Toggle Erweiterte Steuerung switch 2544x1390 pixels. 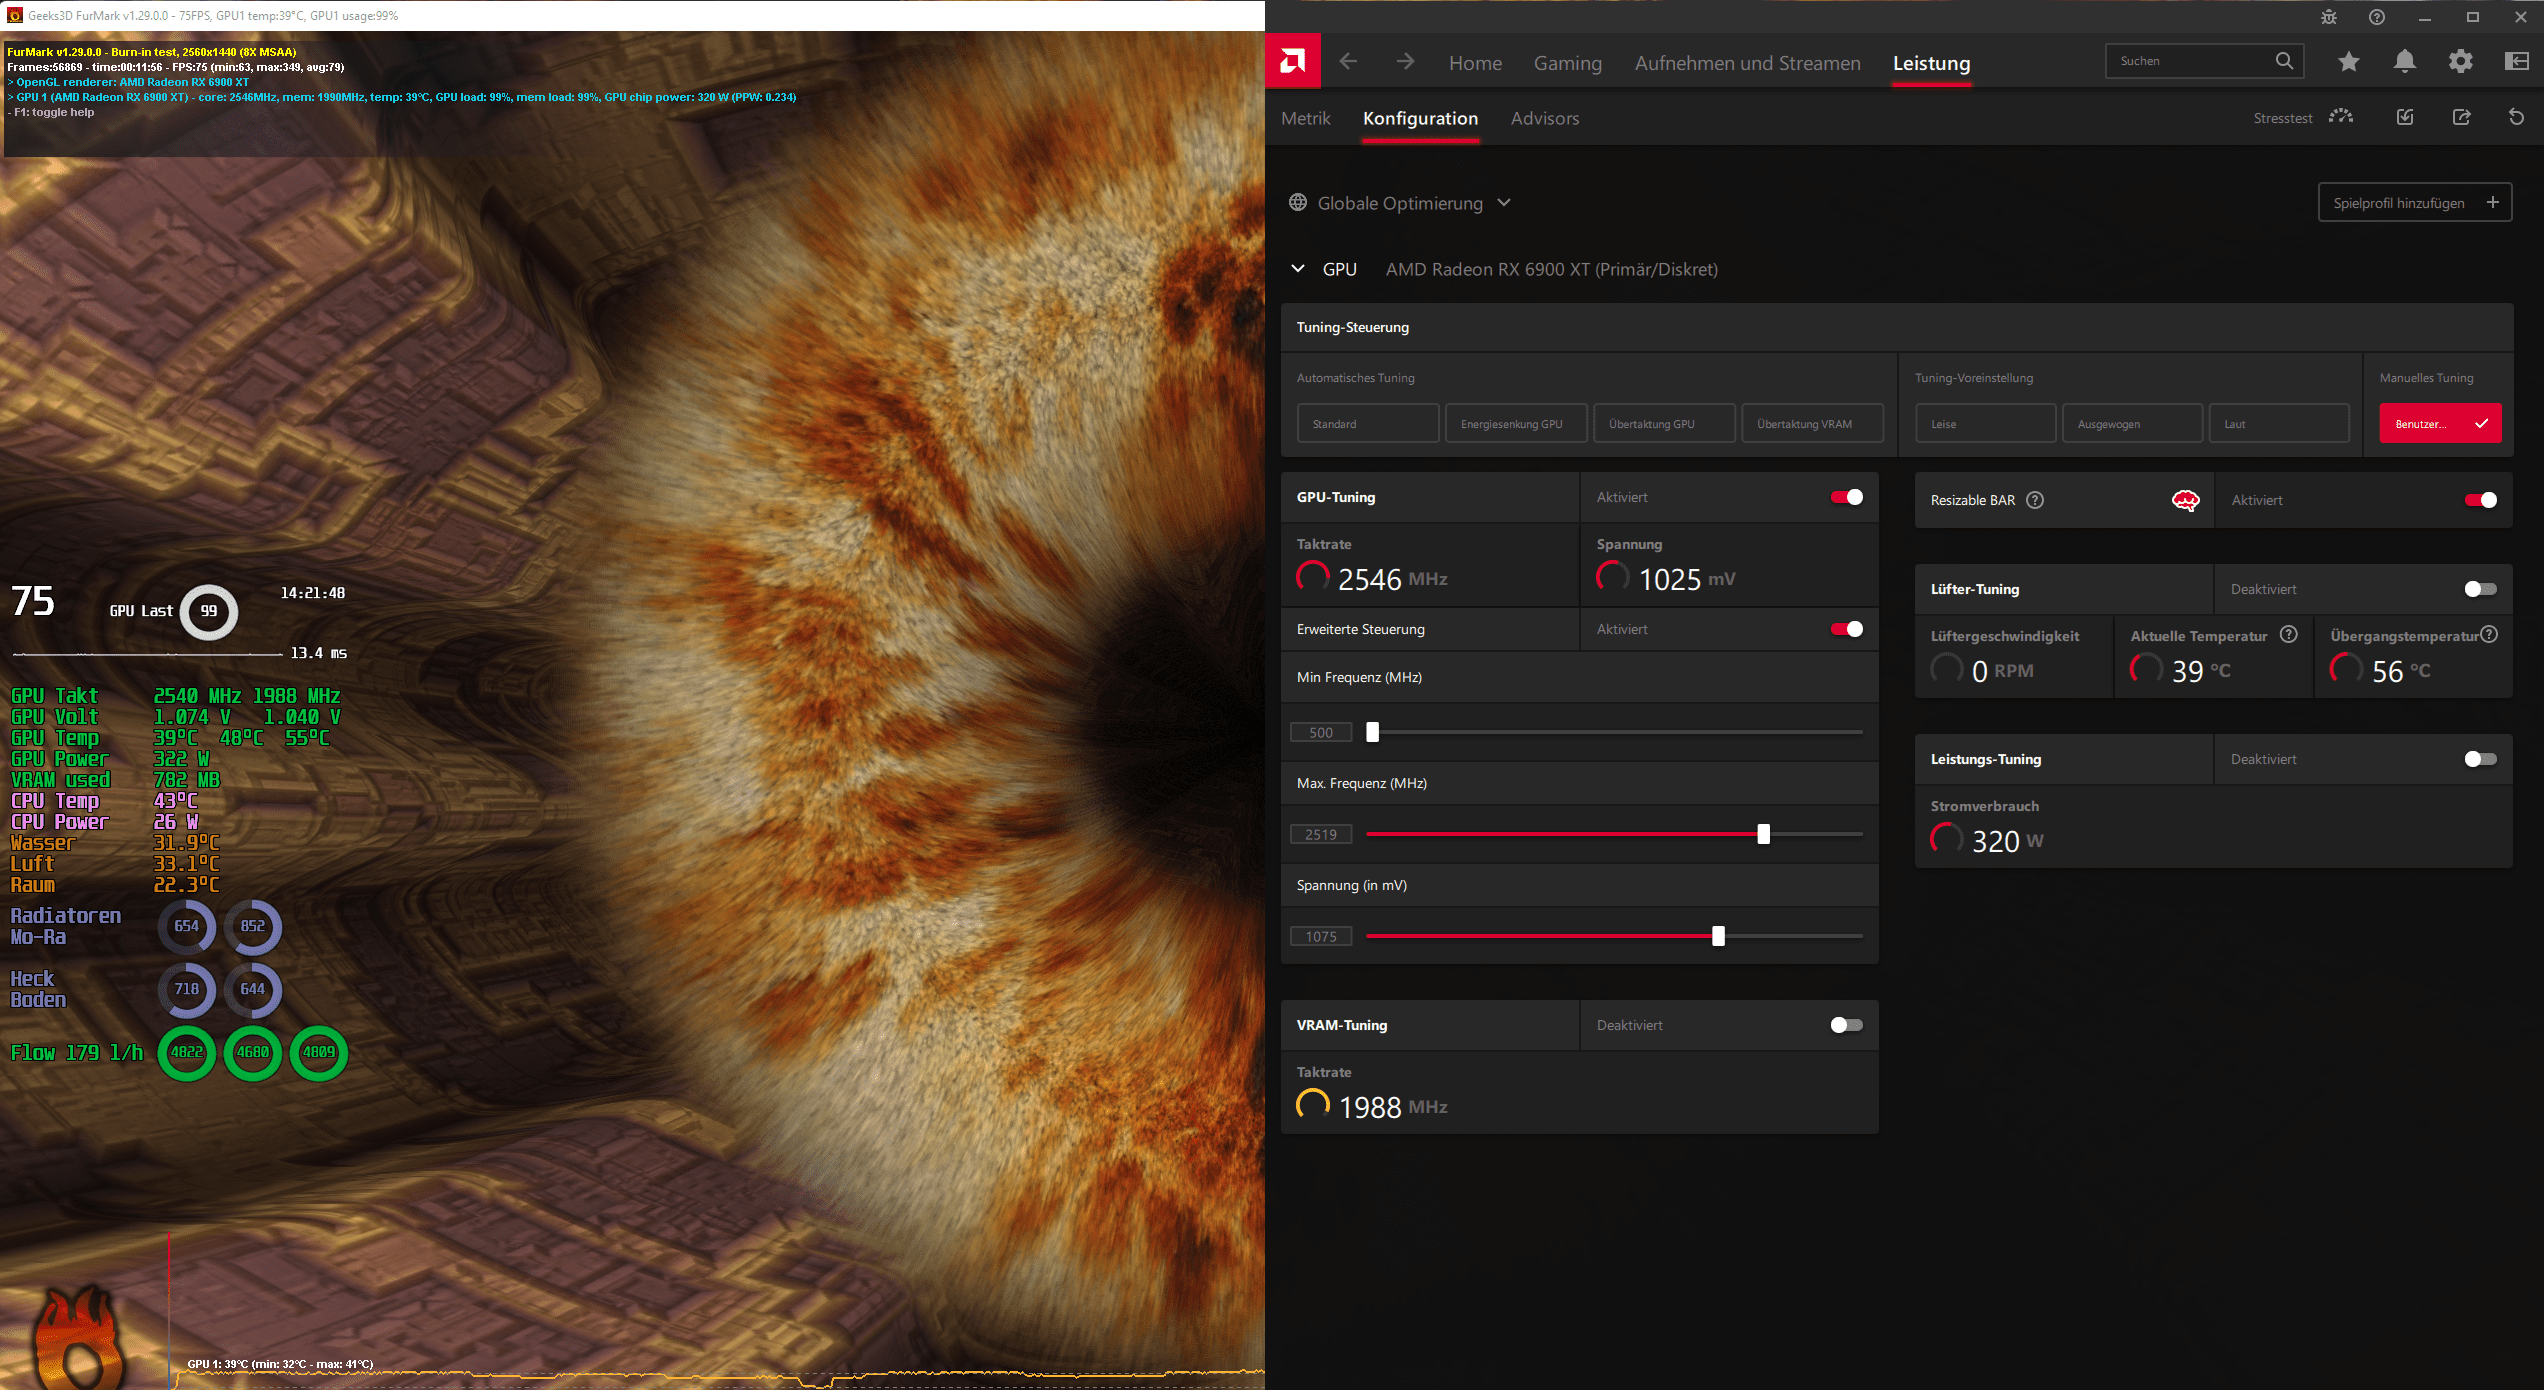[x=1847, y=629]
